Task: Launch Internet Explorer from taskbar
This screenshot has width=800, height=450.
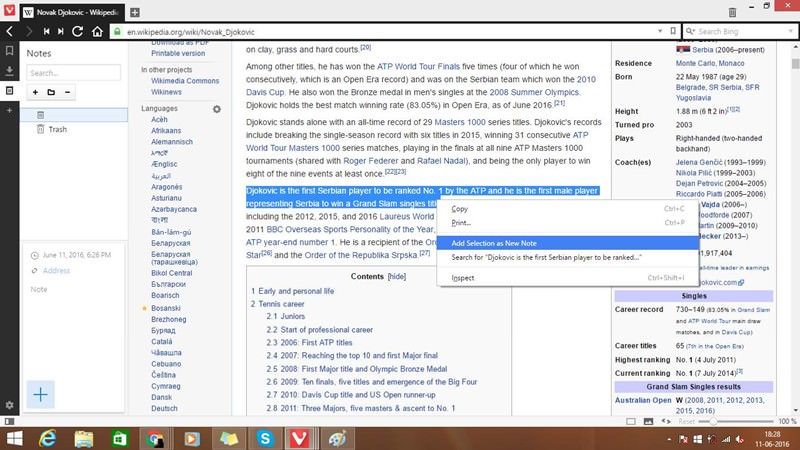Action: tap(48, 438)
